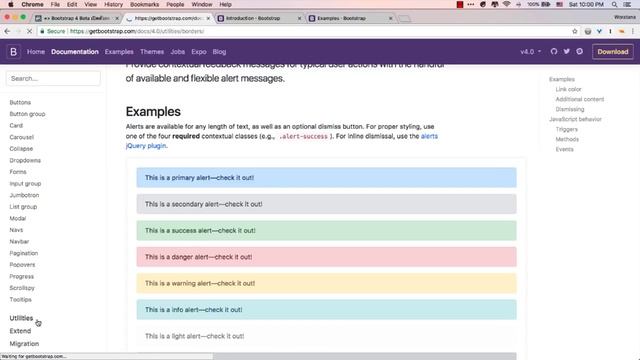
Task: Open Documentation in the navbar
Action: [75, 52]
